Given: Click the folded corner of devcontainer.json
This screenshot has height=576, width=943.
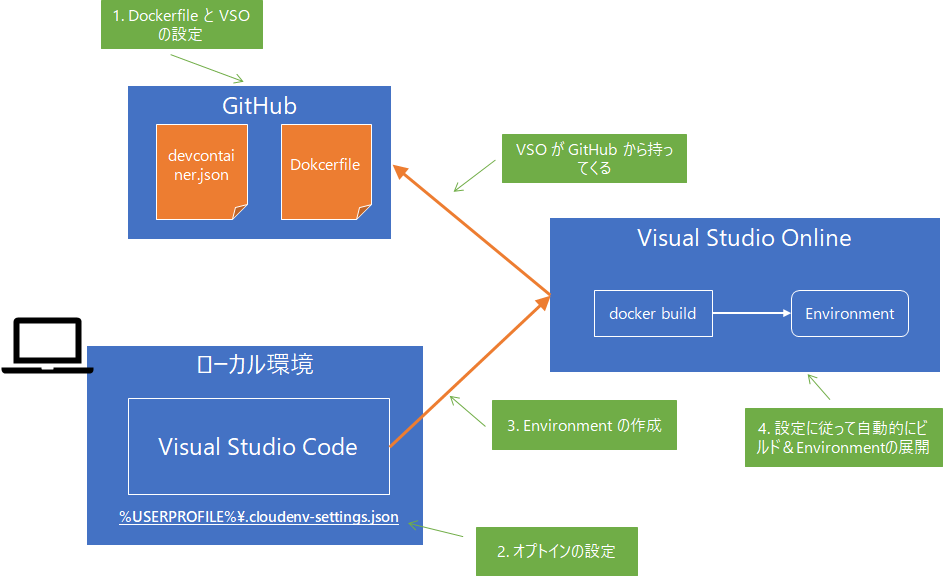Looking at the screenshot, I should (x=240, y=207).
